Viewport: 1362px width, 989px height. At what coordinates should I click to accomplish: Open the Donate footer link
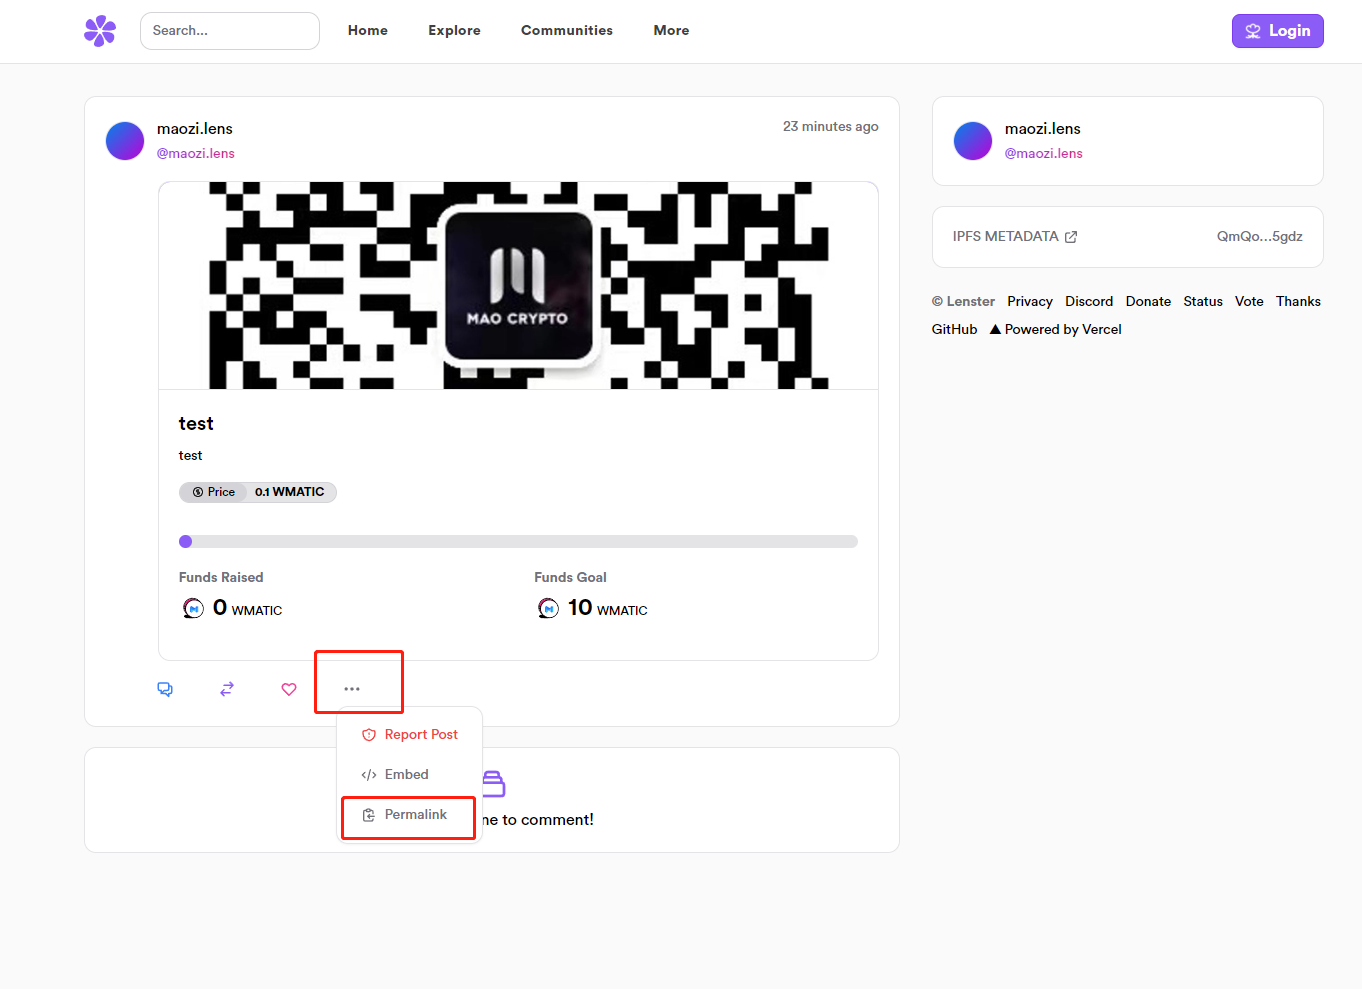(x=1148, y=301)
